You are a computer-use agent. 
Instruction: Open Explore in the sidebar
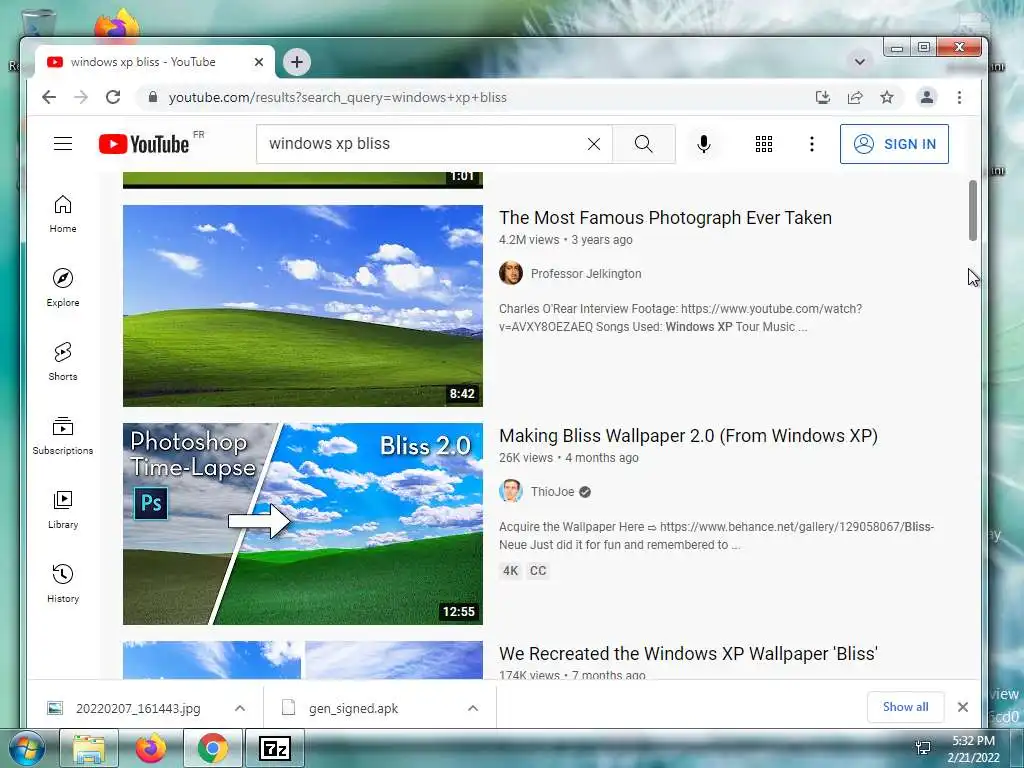(63, 287)
